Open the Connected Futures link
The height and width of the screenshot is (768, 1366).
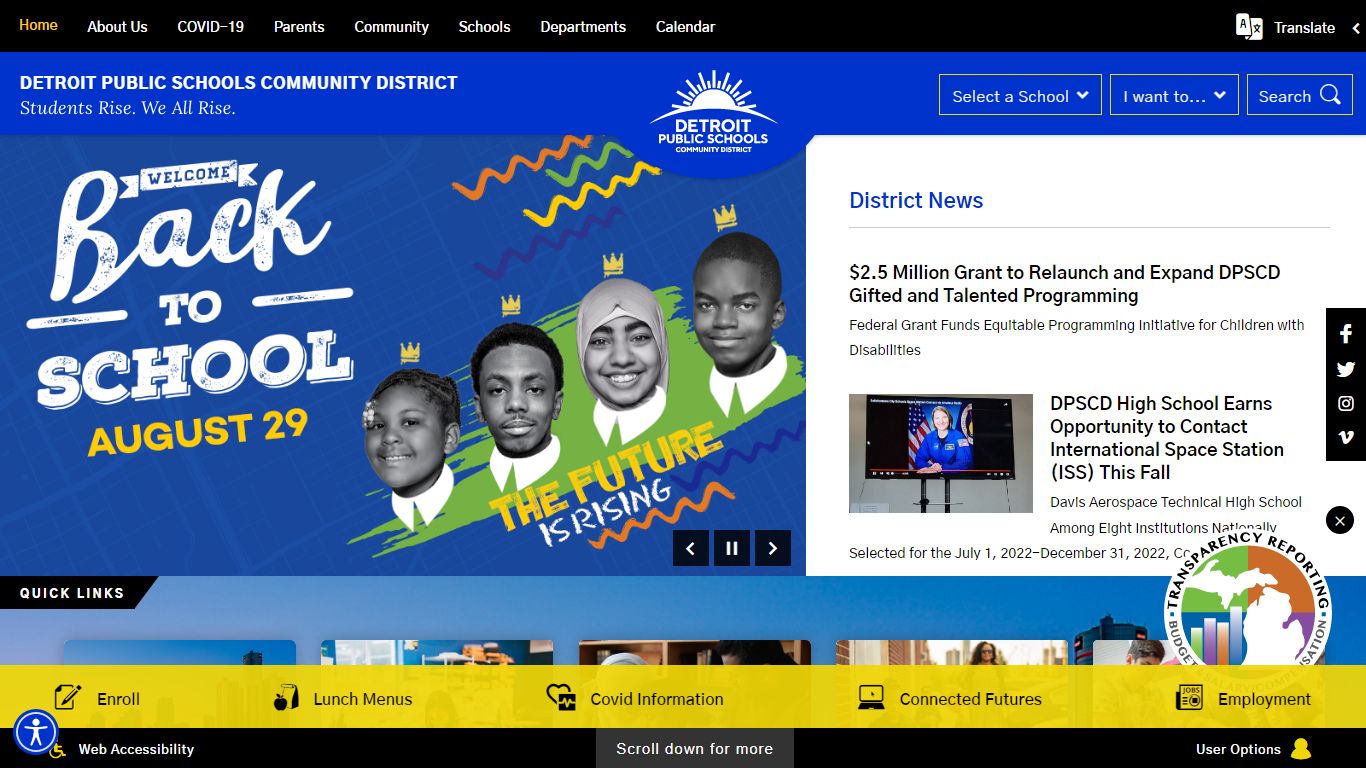[x=970, y=699]
